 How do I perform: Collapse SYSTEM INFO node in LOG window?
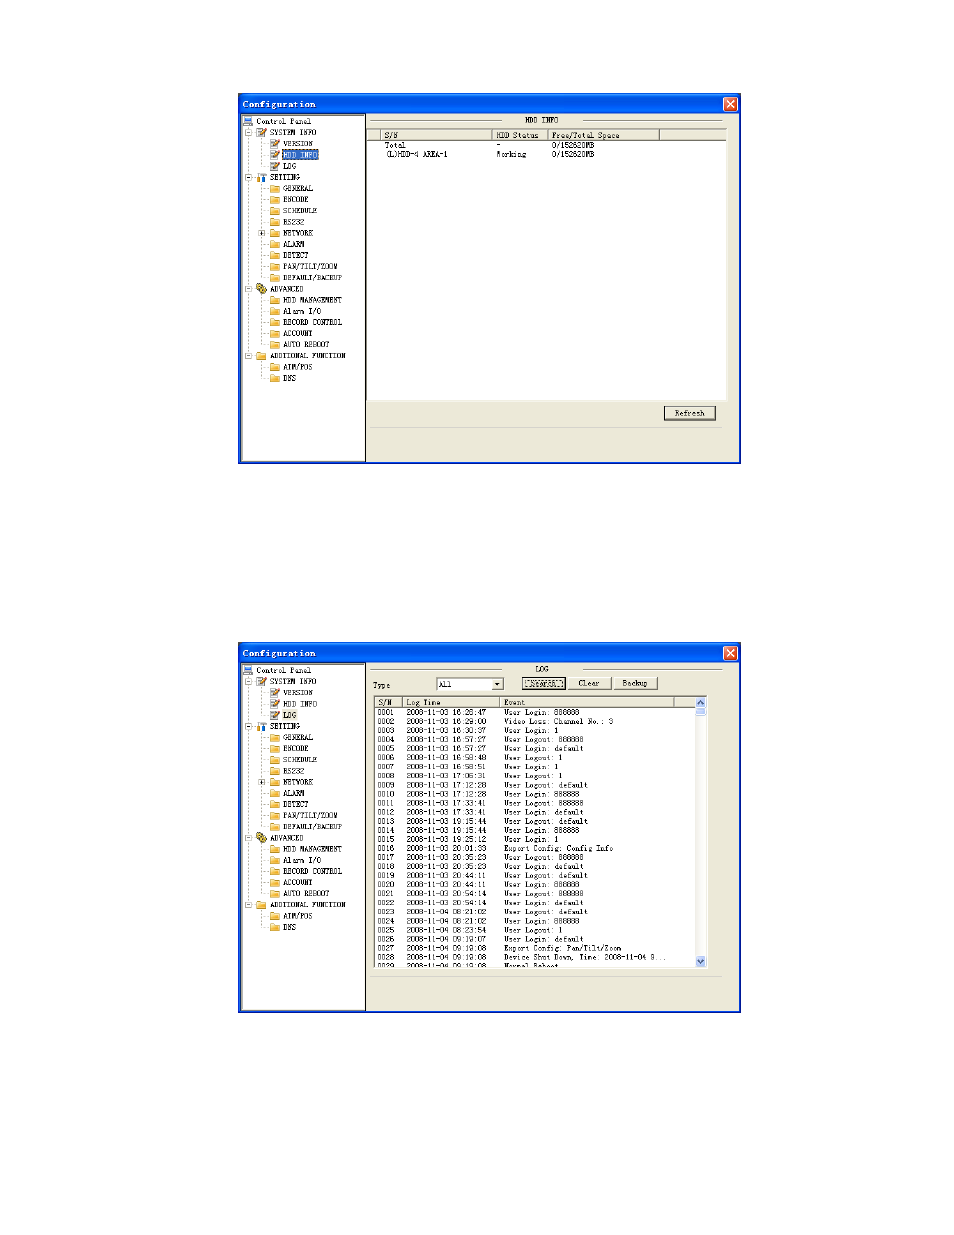point(248,681)
